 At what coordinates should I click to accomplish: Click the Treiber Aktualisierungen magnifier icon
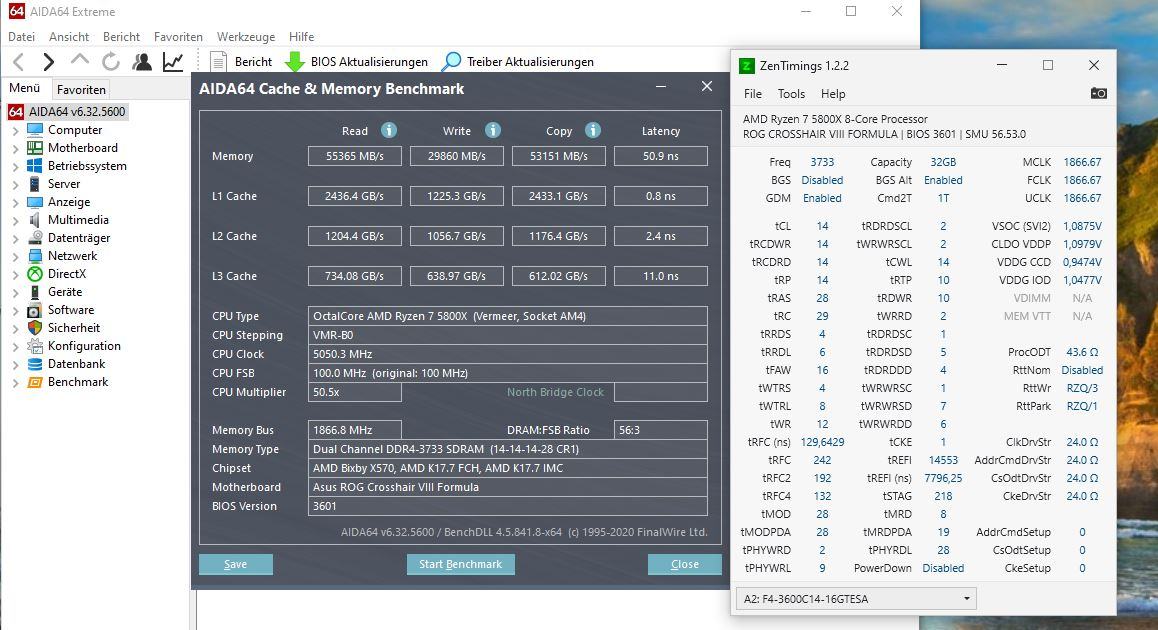[x=451, y=62]
